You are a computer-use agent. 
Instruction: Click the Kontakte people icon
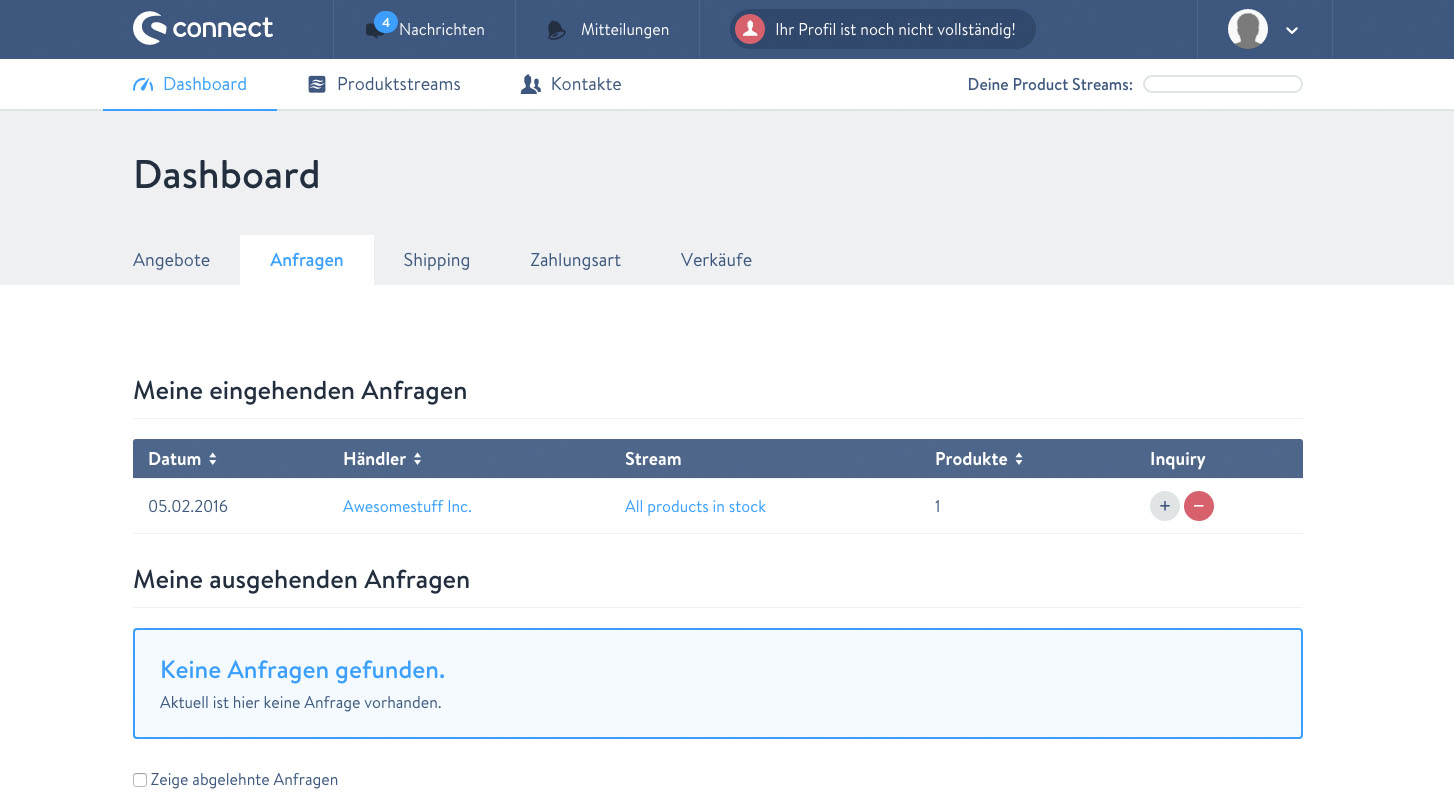pos(530,85)
